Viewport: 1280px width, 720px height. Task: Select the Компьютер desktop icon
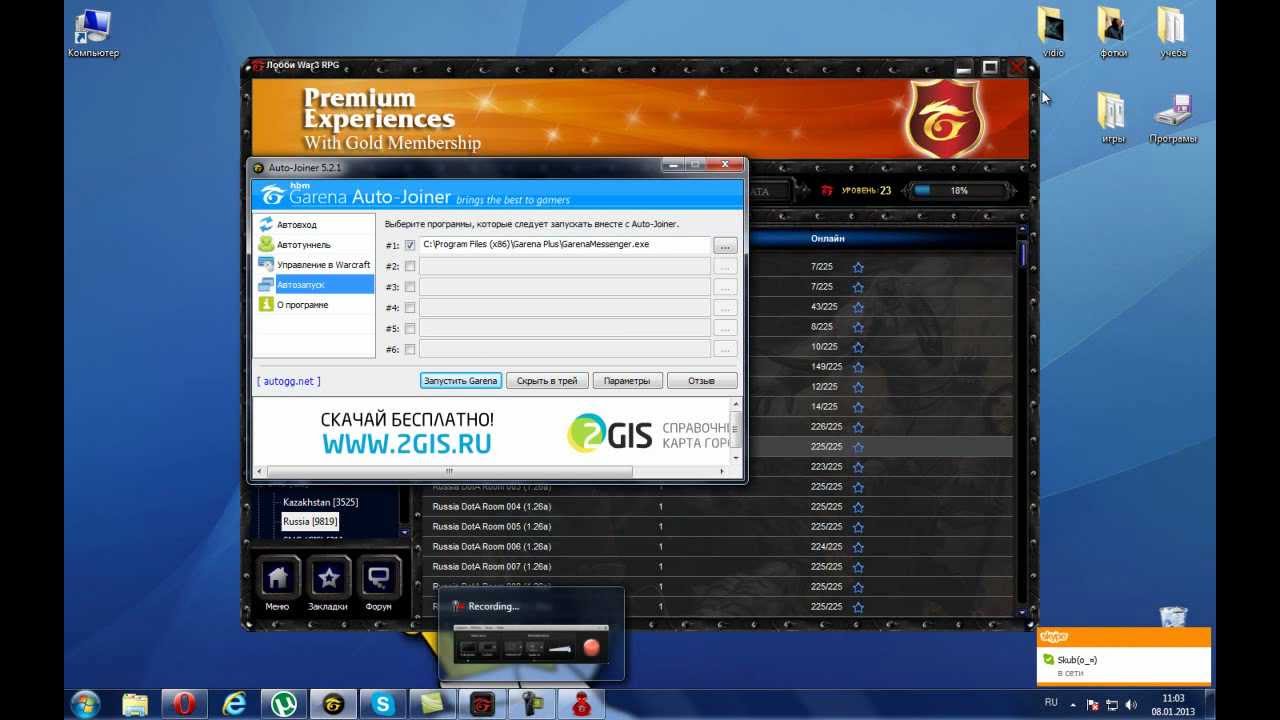pos(93,33)
